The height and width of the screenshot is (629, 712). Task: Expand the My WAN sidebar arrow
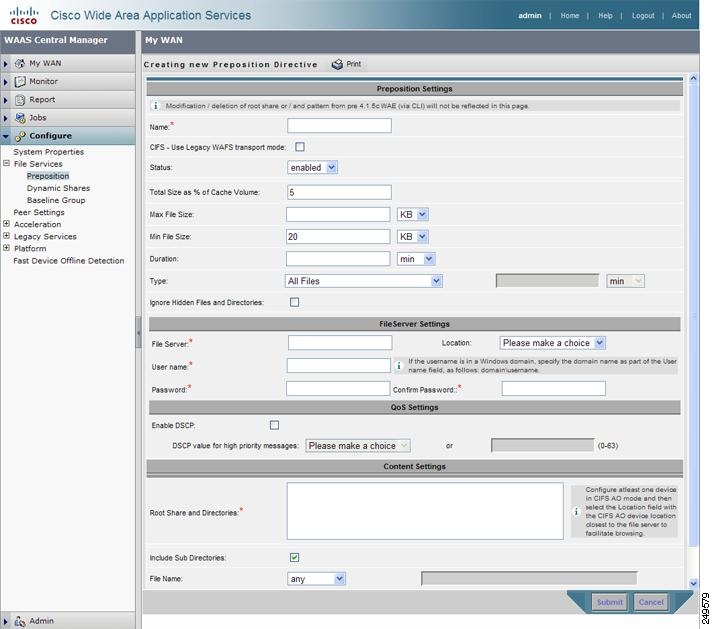point(5,64)
